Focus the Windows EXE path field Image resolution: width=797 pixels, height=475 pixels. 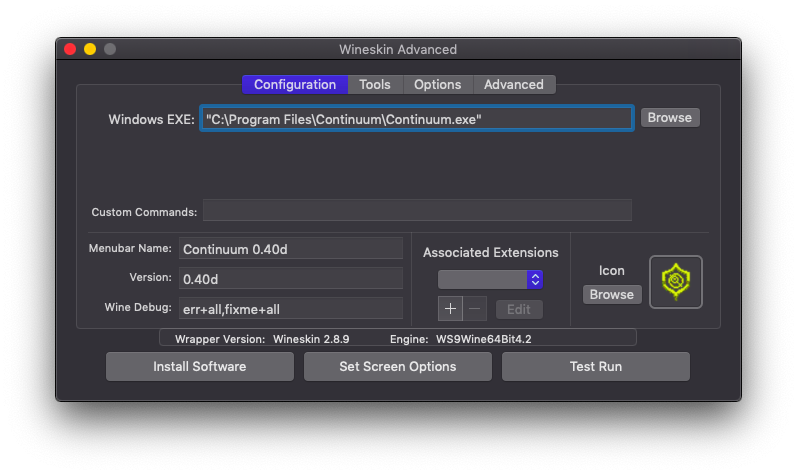[x=416, y=118]
